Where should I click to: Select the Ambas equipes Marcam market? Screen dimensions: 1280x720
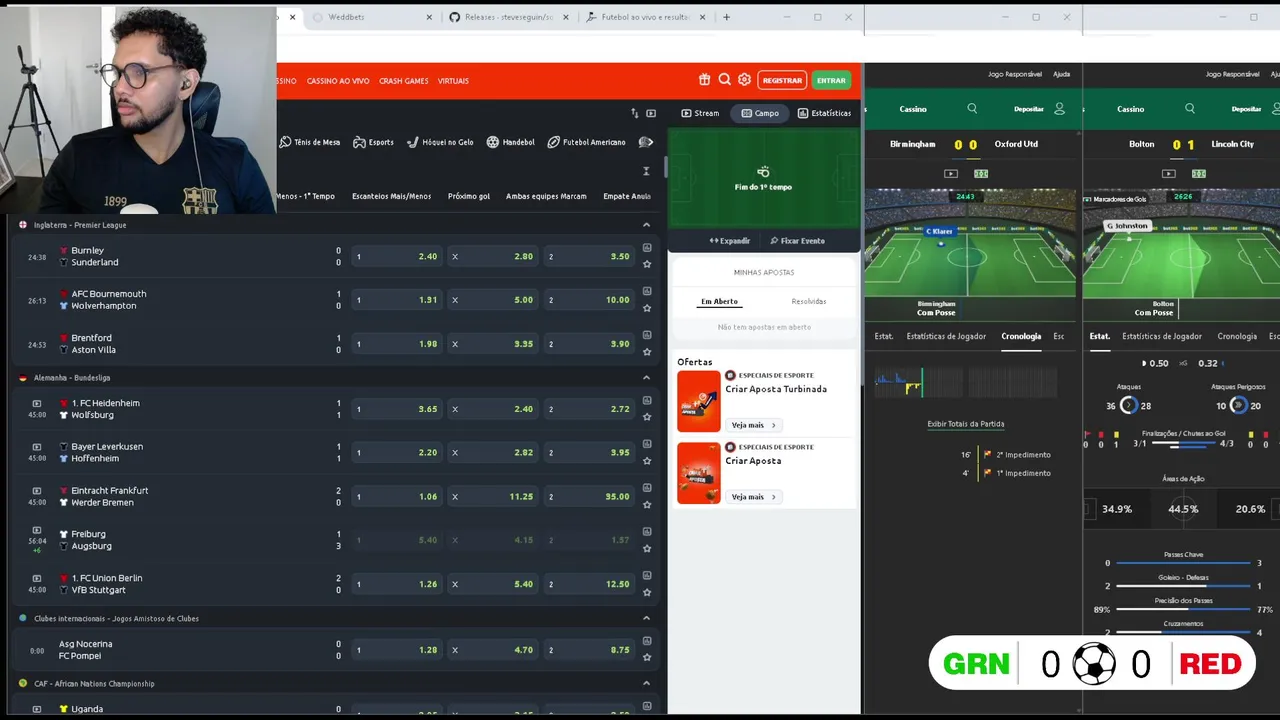(546, 196)
